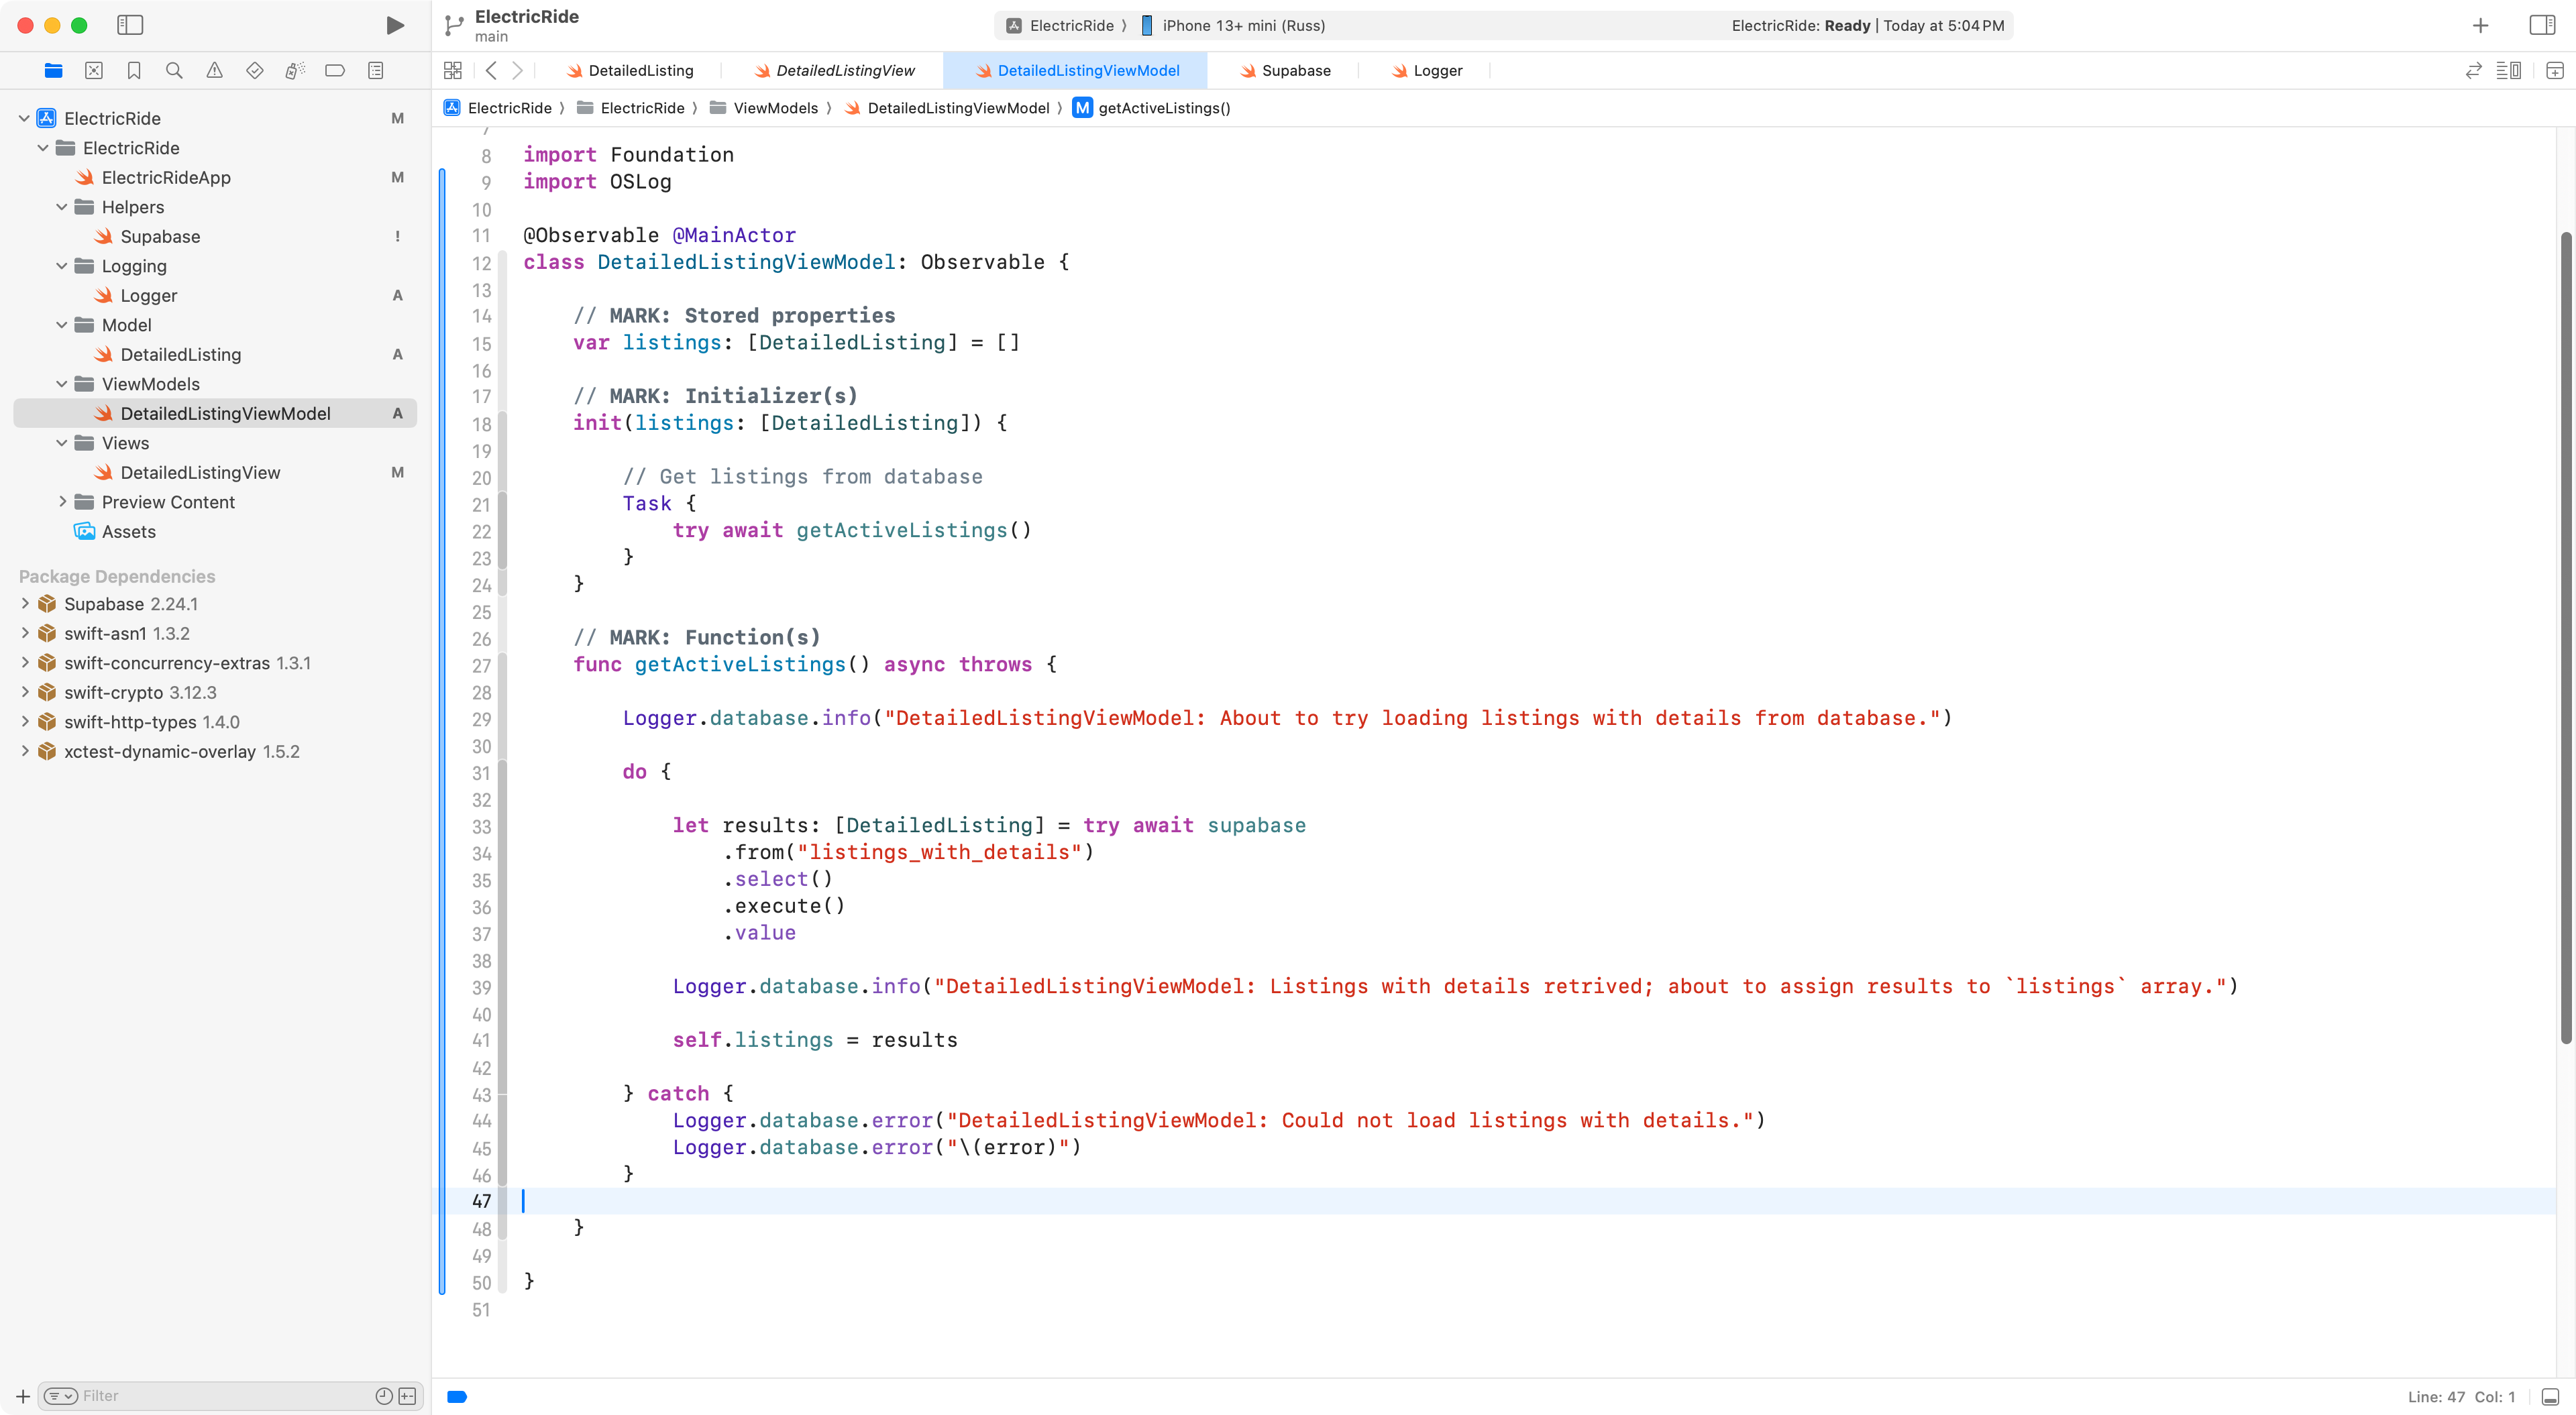The image size is (2576, 1415).
Task: Click the editor vertical scrollbar
Action: [2565, 640]
